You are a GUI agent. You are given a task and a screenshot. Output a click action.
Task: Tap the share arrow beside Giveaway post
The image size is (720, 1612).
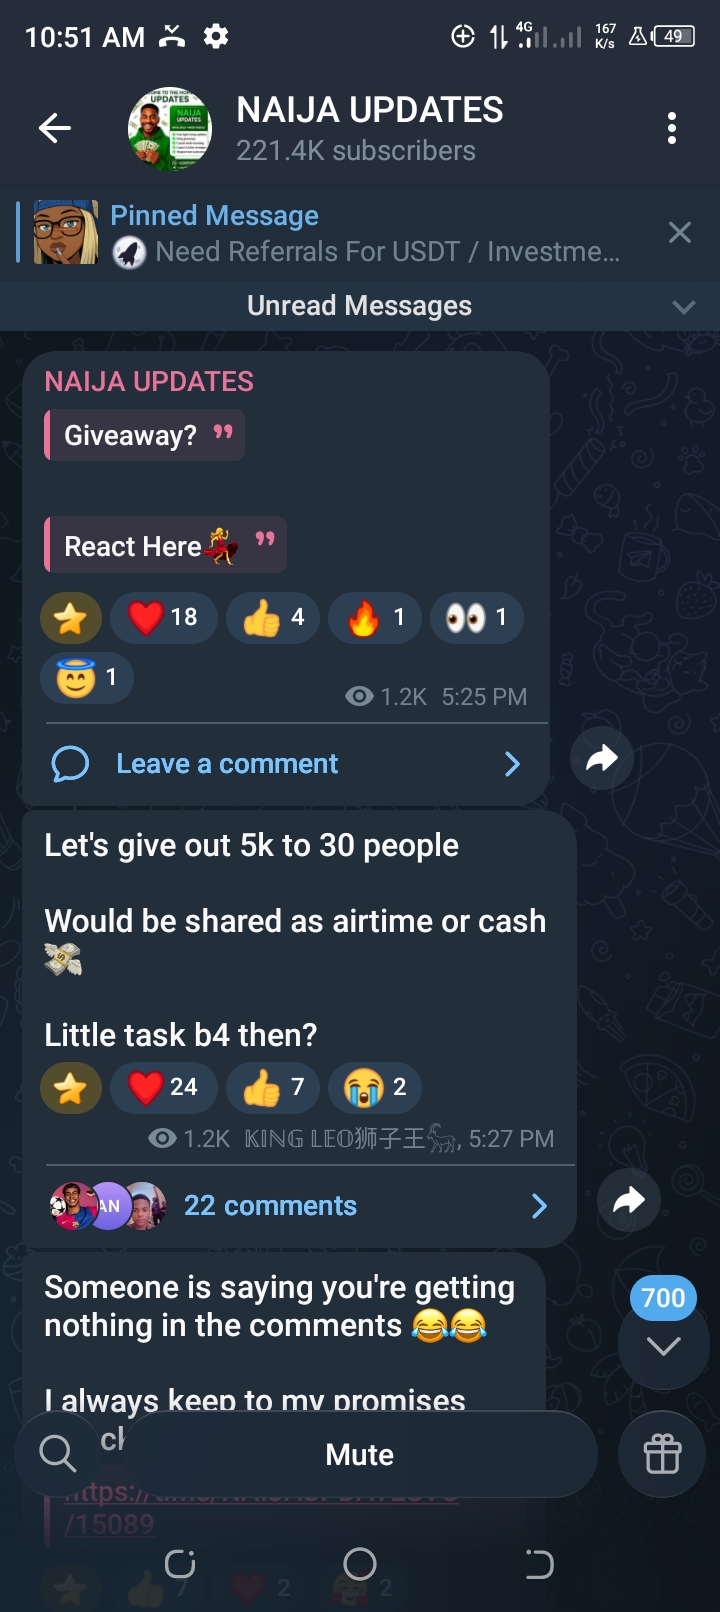602,759
